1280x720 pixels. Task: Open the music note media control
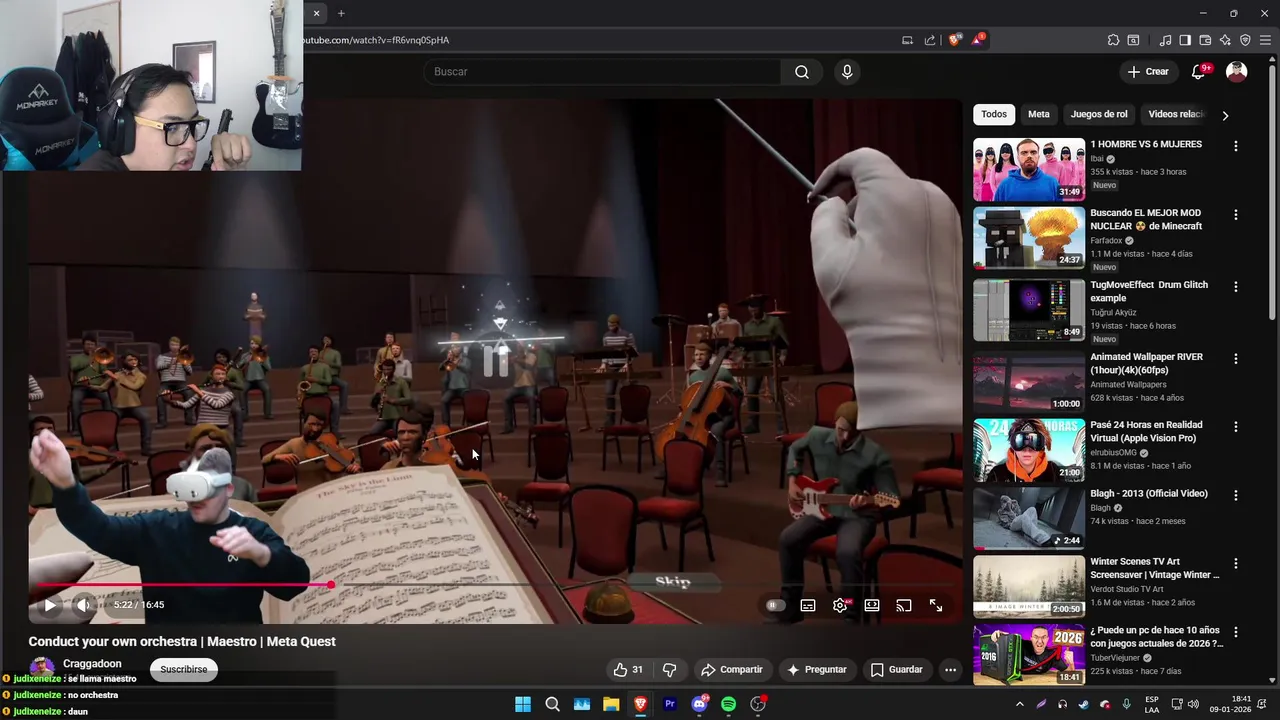tap(1165, 40)
